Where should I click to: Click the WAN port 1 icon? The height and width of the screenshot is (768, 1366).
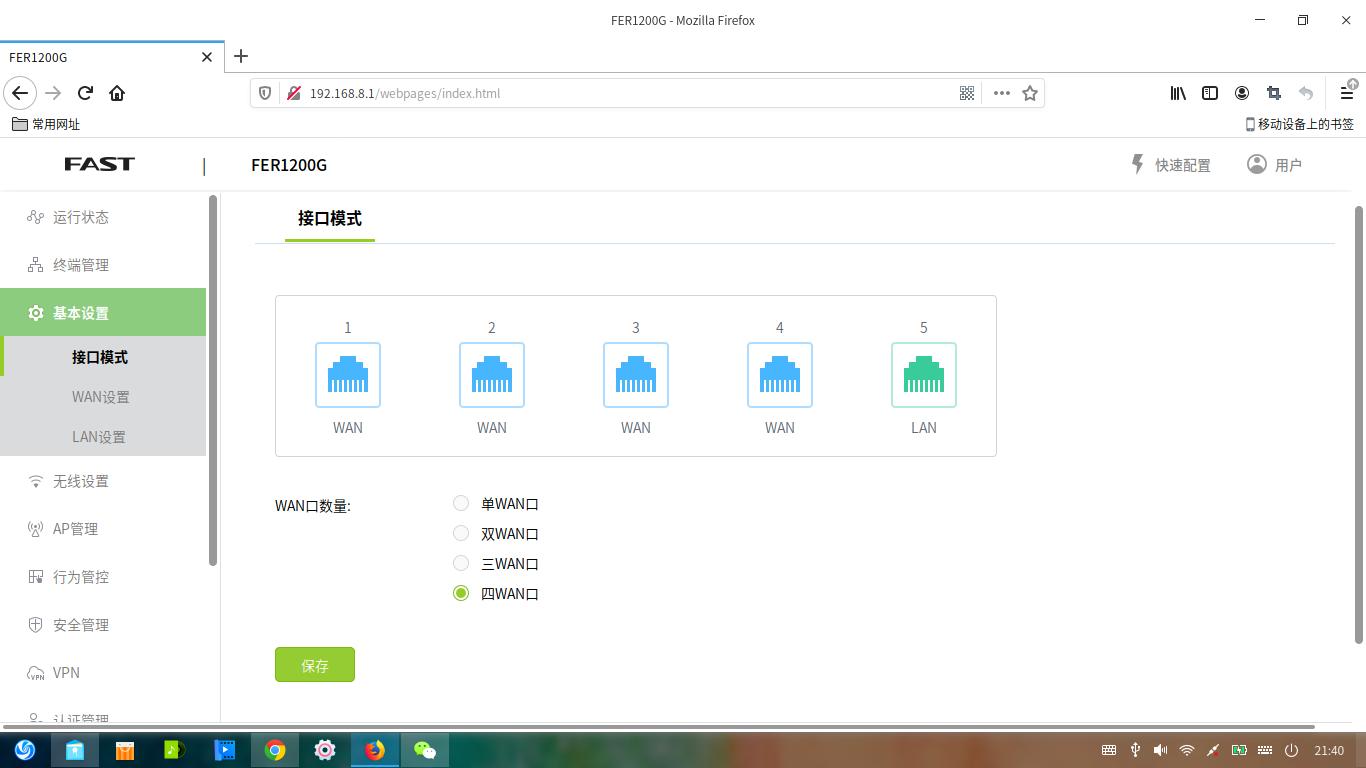[348, 375]
